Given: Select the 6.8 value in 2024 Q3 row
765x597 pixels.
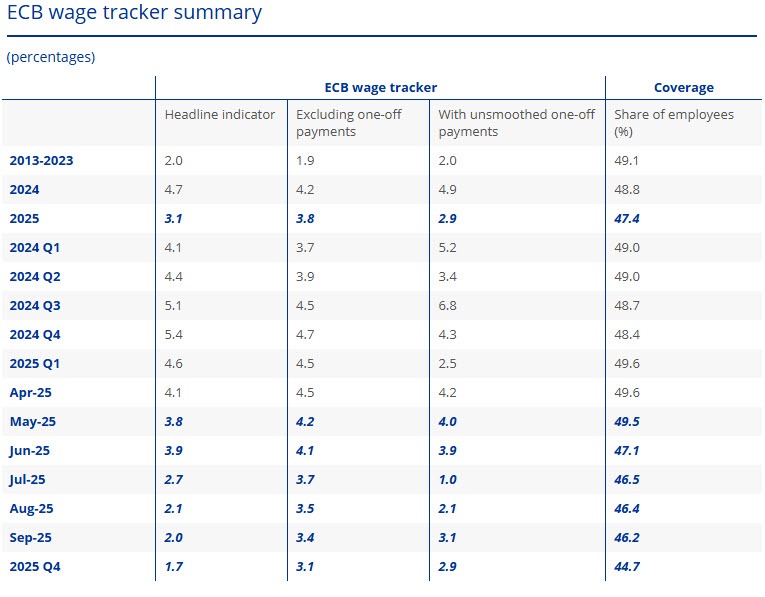Looking at the screenshot, I should (448, 305).
